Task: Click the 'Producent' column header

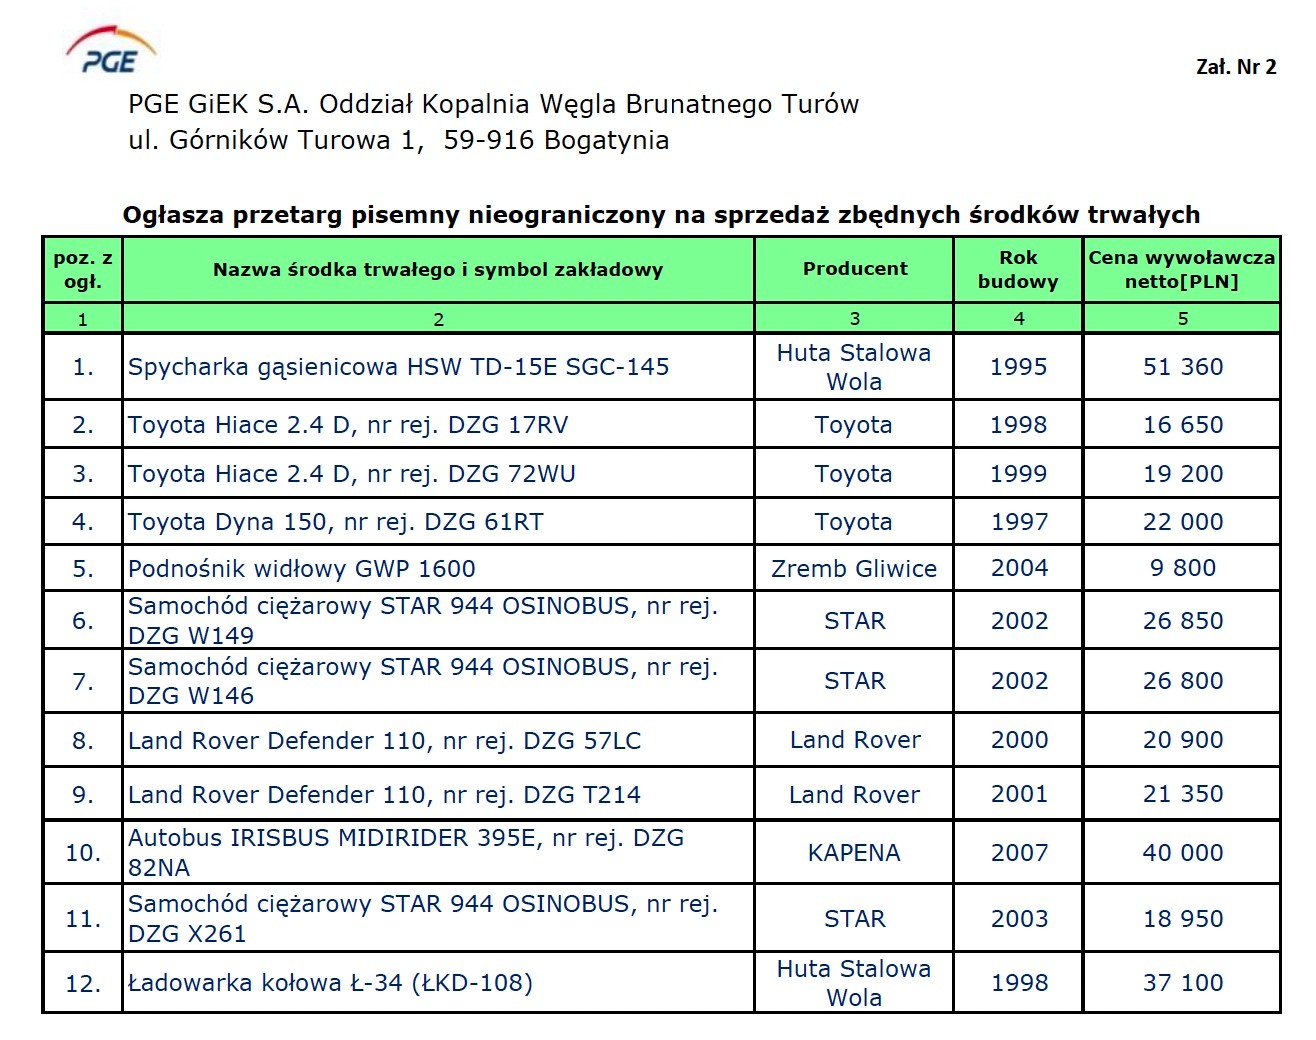Action: pyautogui.click(x=854, y=269)
